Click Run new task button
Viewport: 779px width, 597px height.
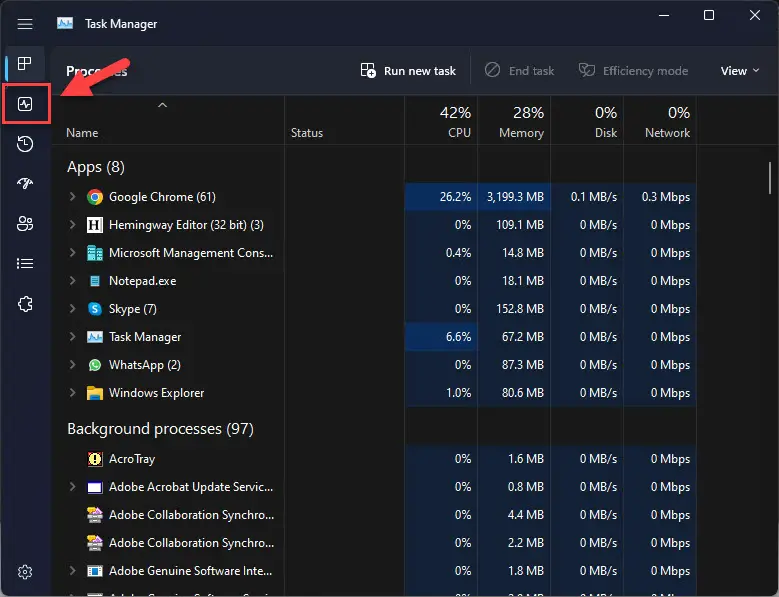408,71
